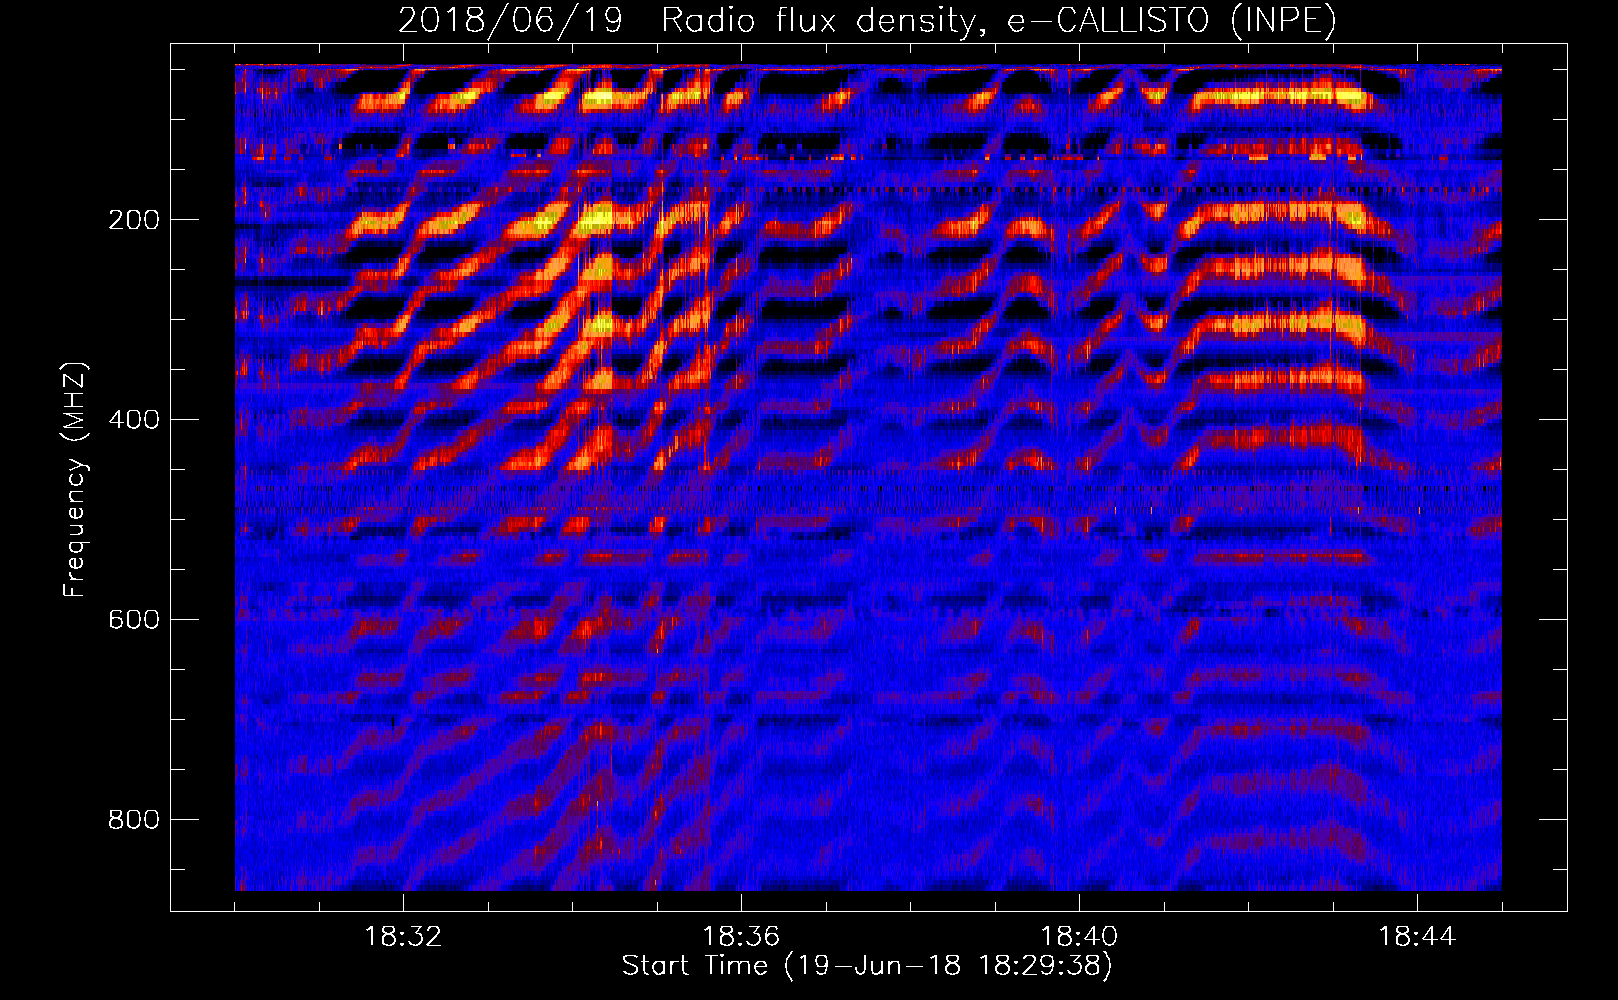Click the Start Time axis label

pos(867,966)
